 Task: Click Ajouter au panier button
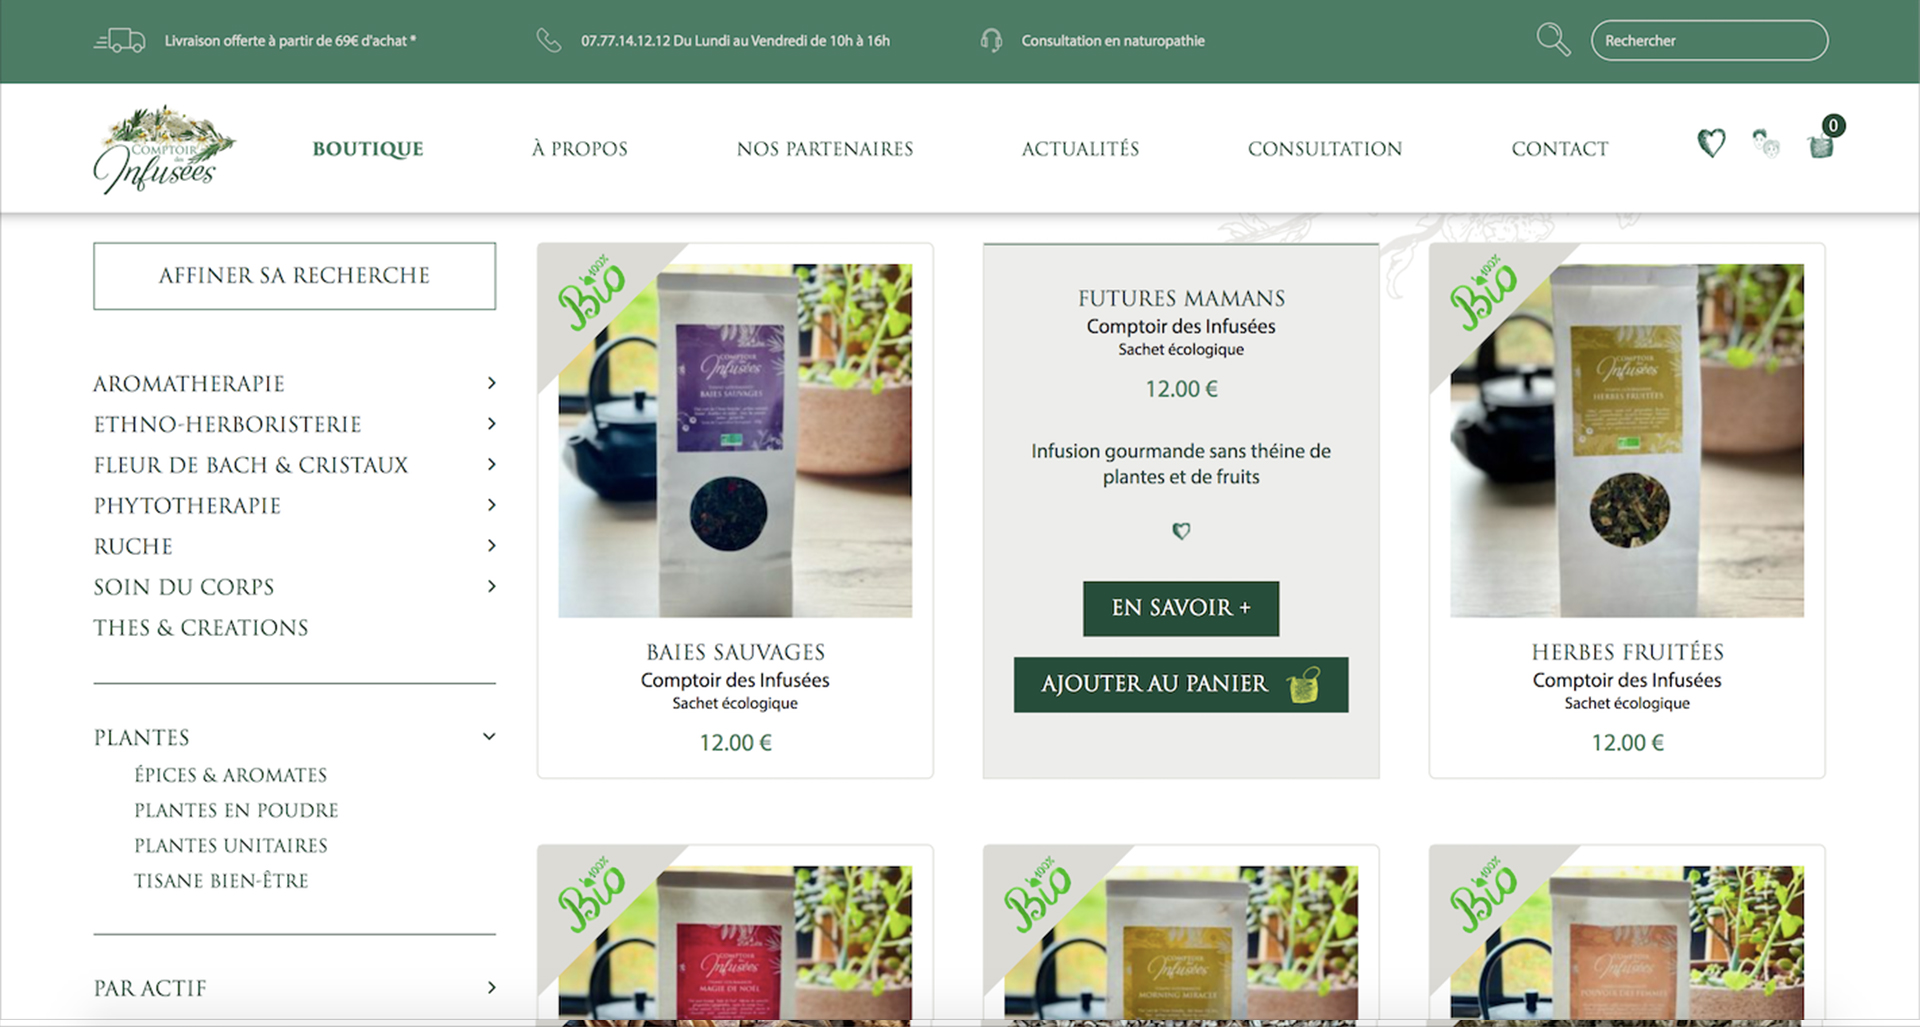pyautogui.click(x=1181, y=685)
